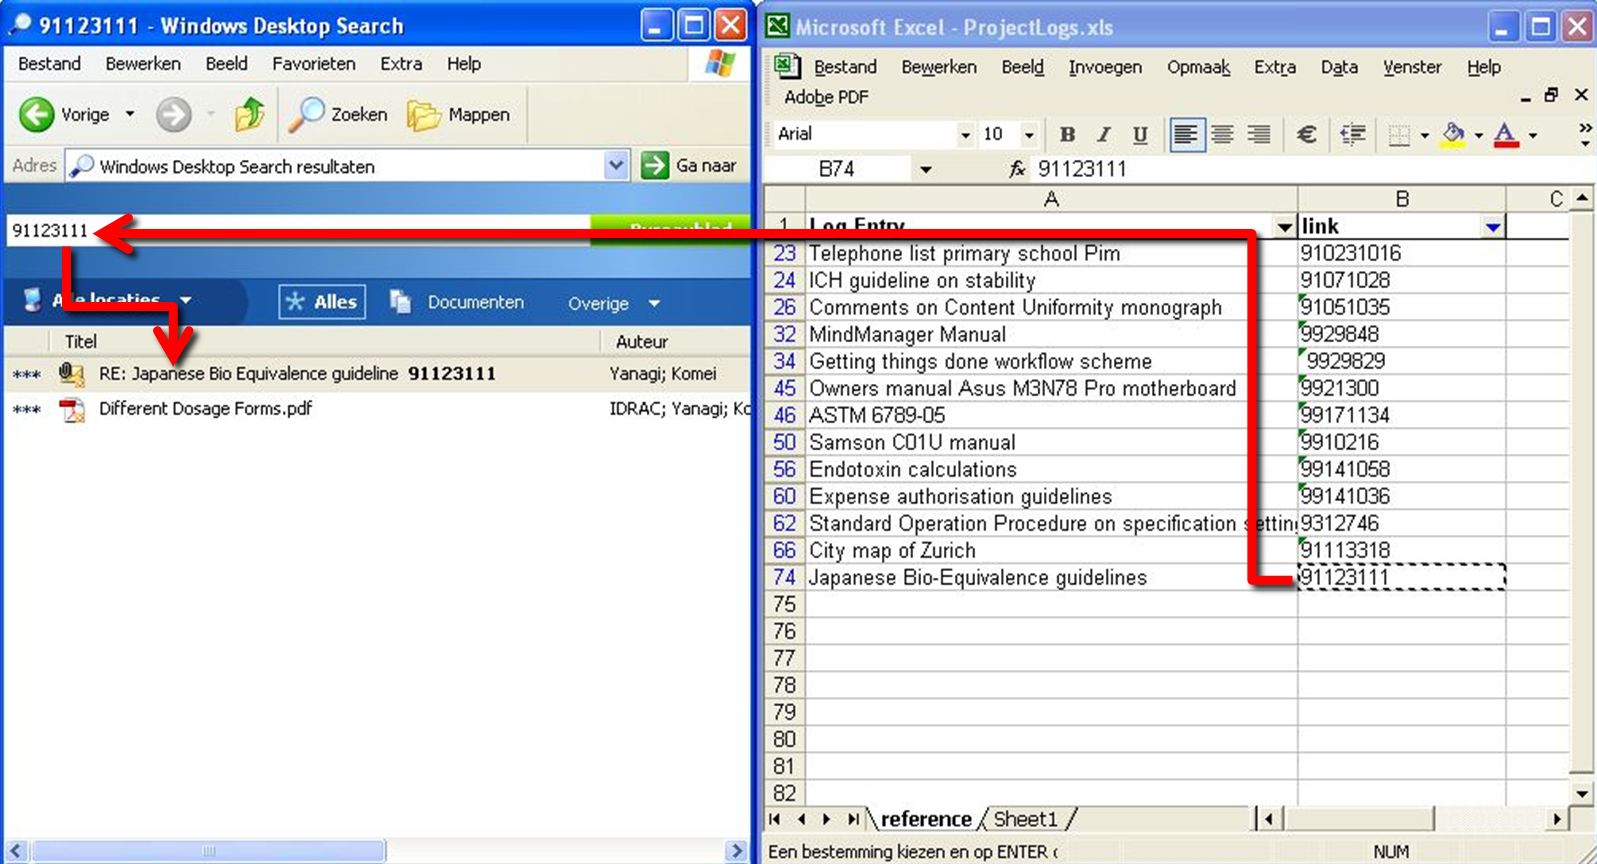The image size is (1597, 864).
Task: Click Excel vertical scrollbar down arrow
Action: [x=1582, y=794]
